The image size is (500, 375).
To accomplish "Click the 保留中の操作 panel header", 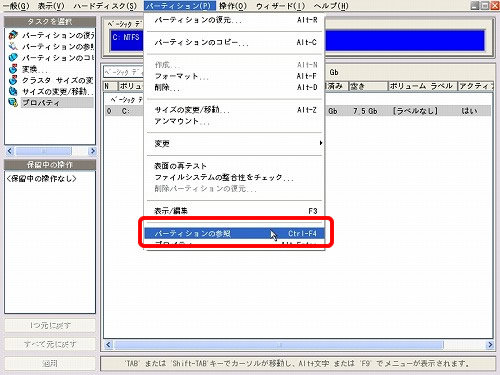I will 50,164.
